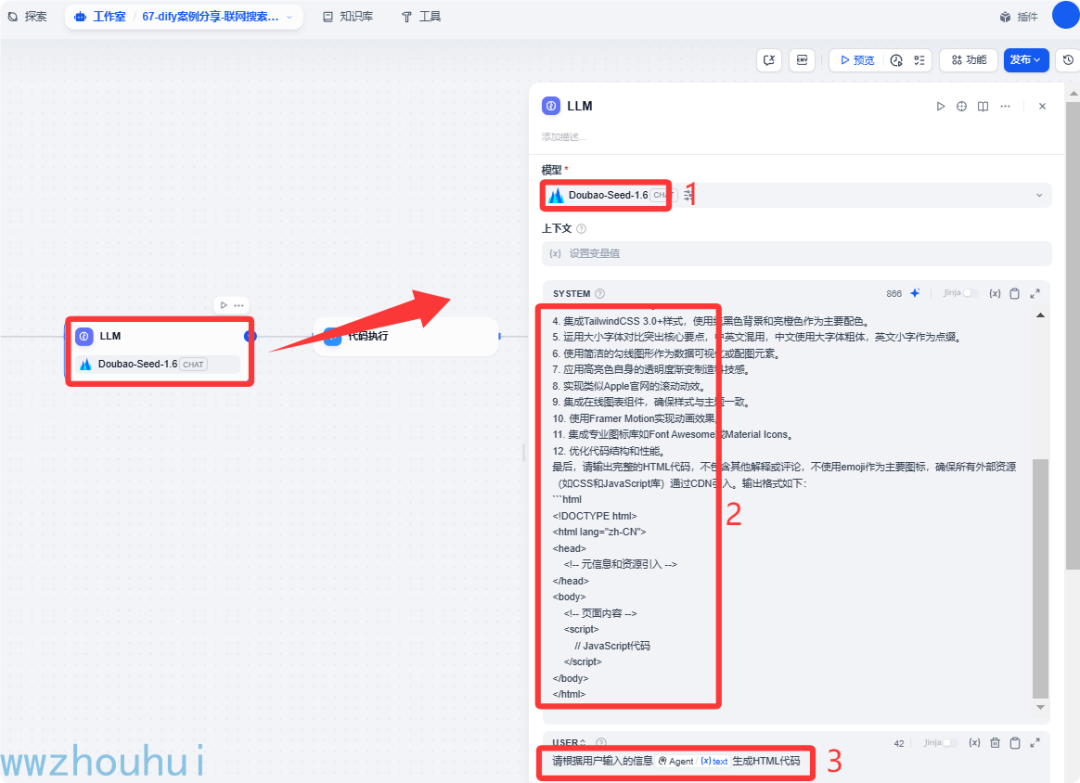The width and height of the screenshot is (1080, 783).
Task: Copy the SYSTEM prompt to clipboard
Action: pos(1015,293)
